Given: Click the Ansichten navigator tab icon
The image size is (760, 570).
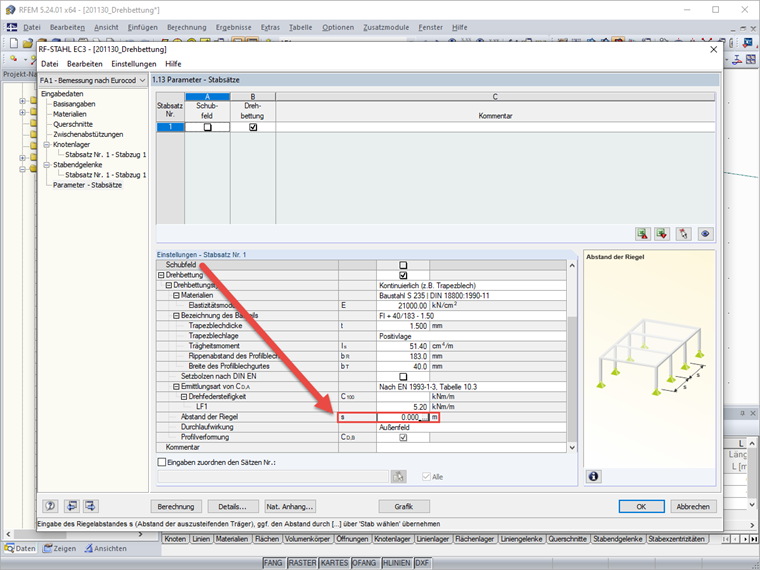Looking at the screenshot, I should (x=88, y=549).
